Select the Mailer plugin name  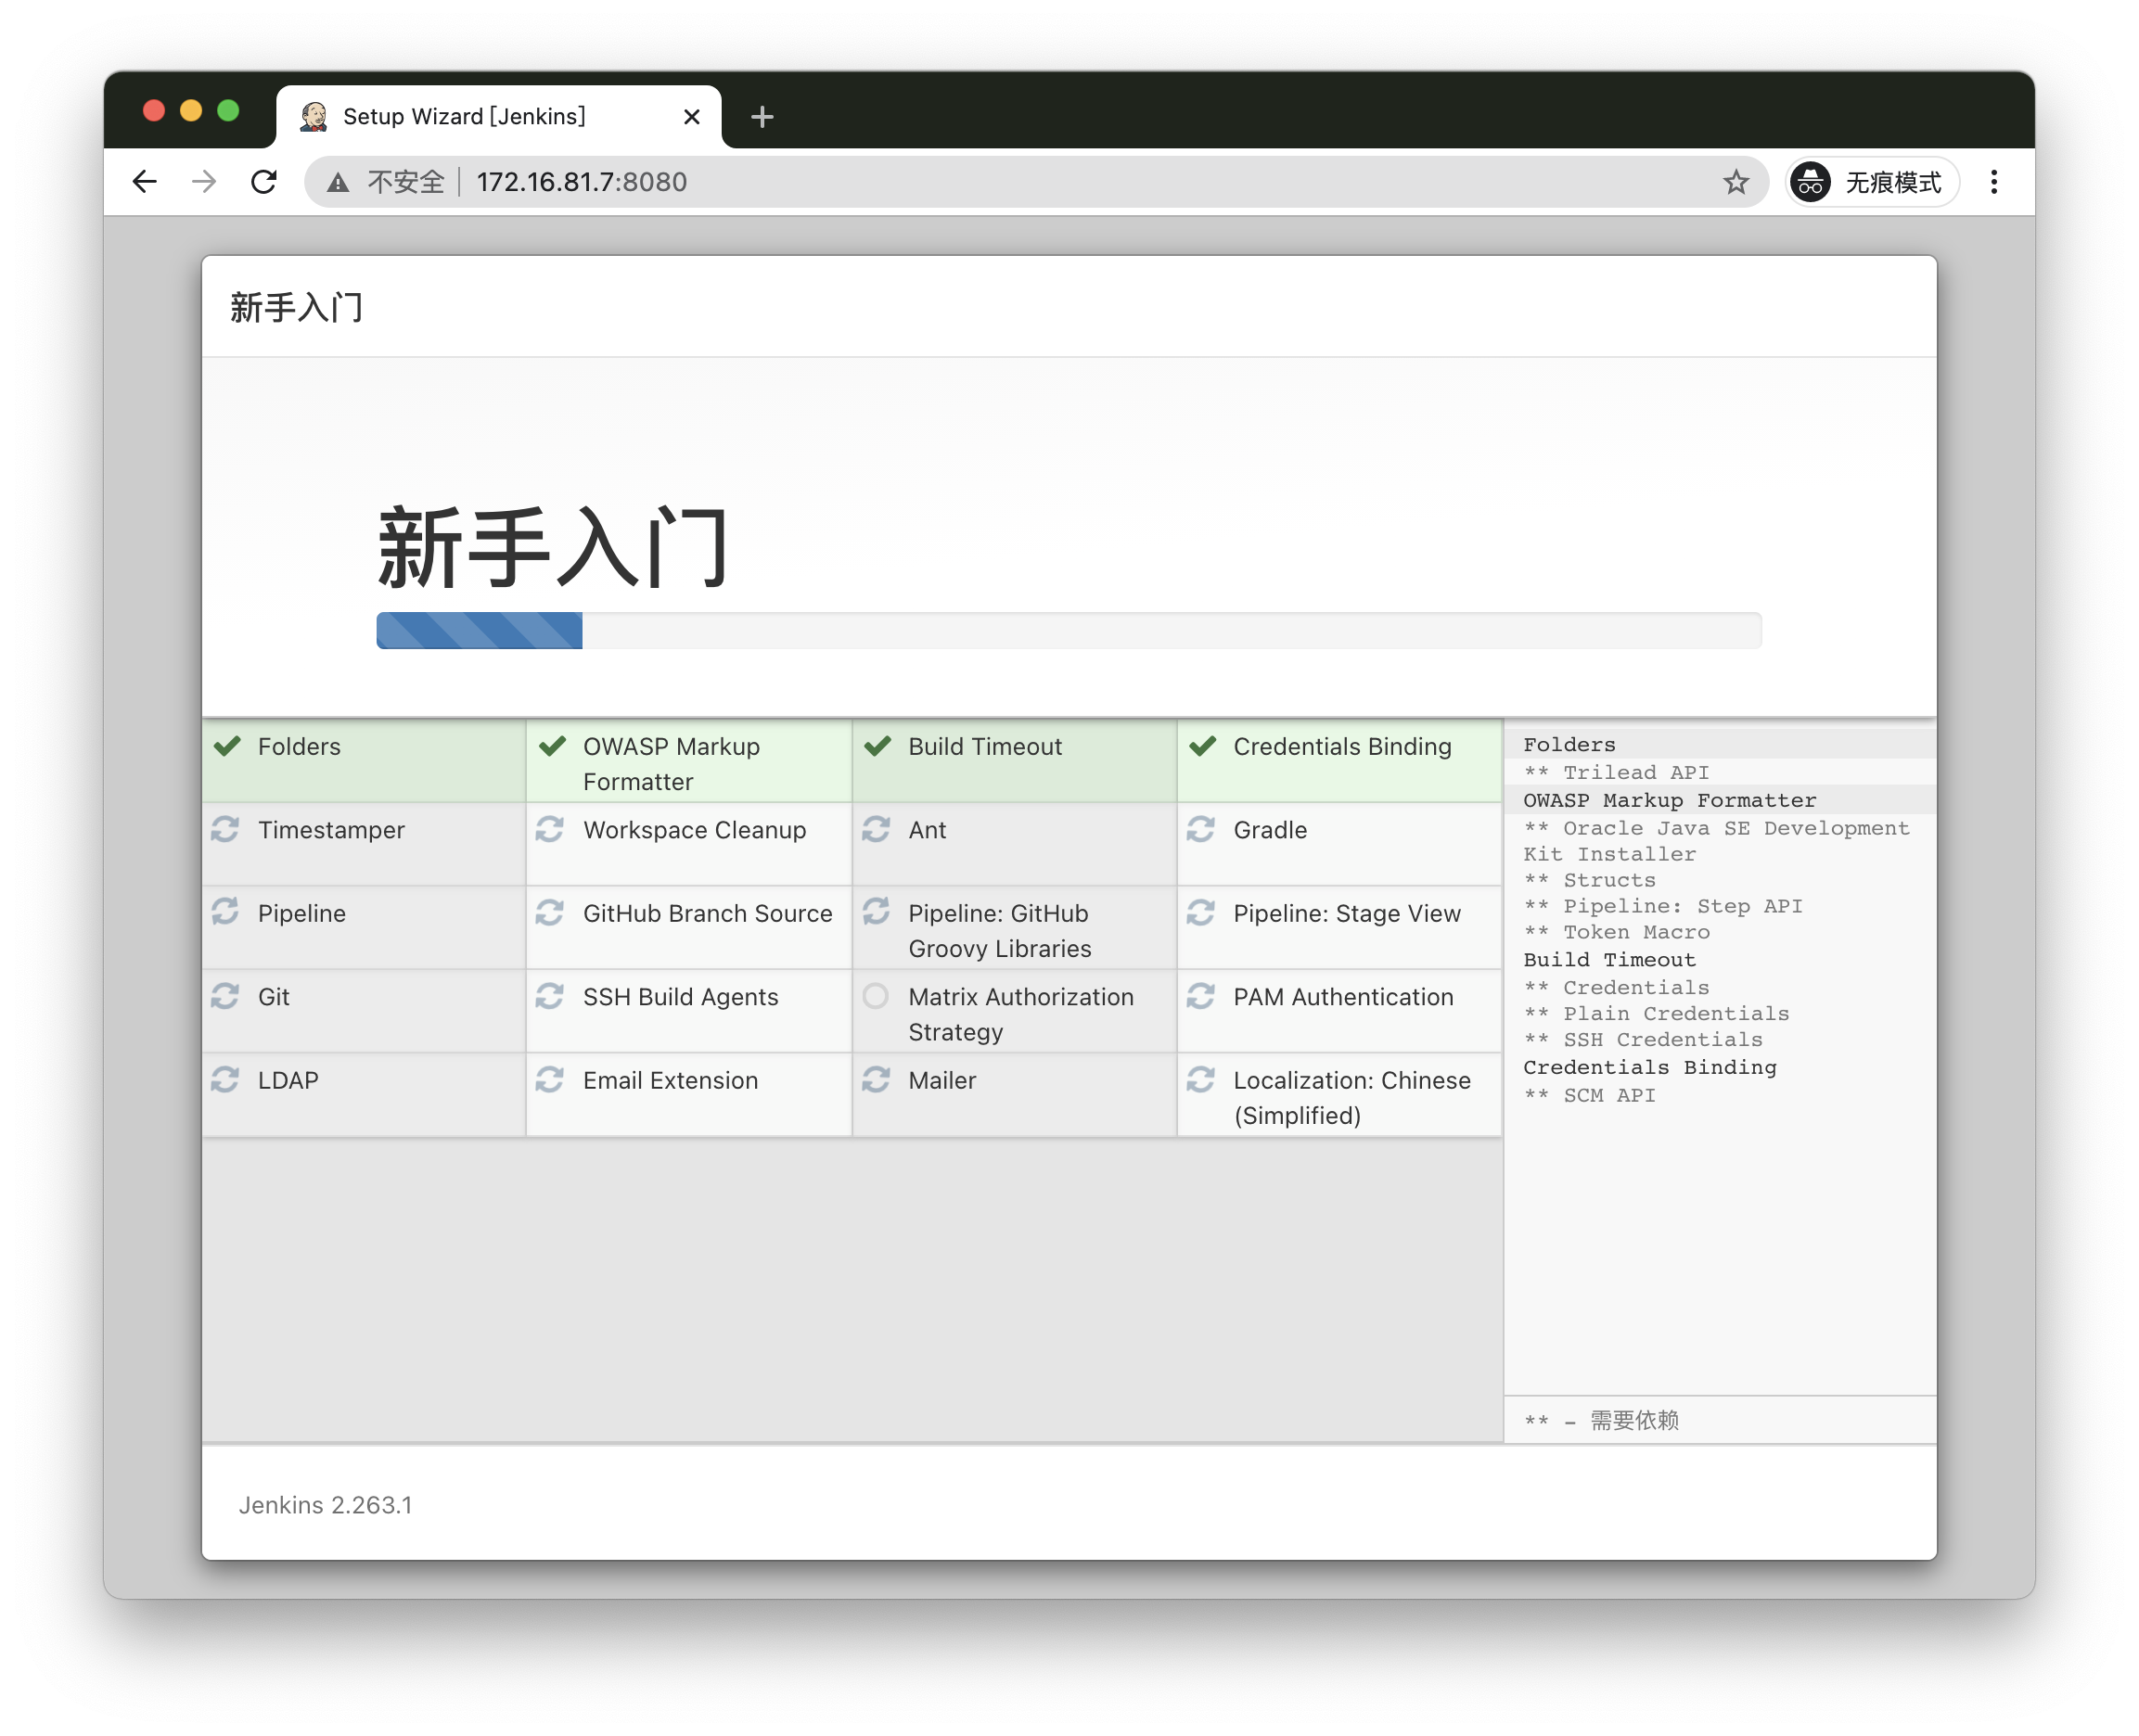click(942, 1081)
